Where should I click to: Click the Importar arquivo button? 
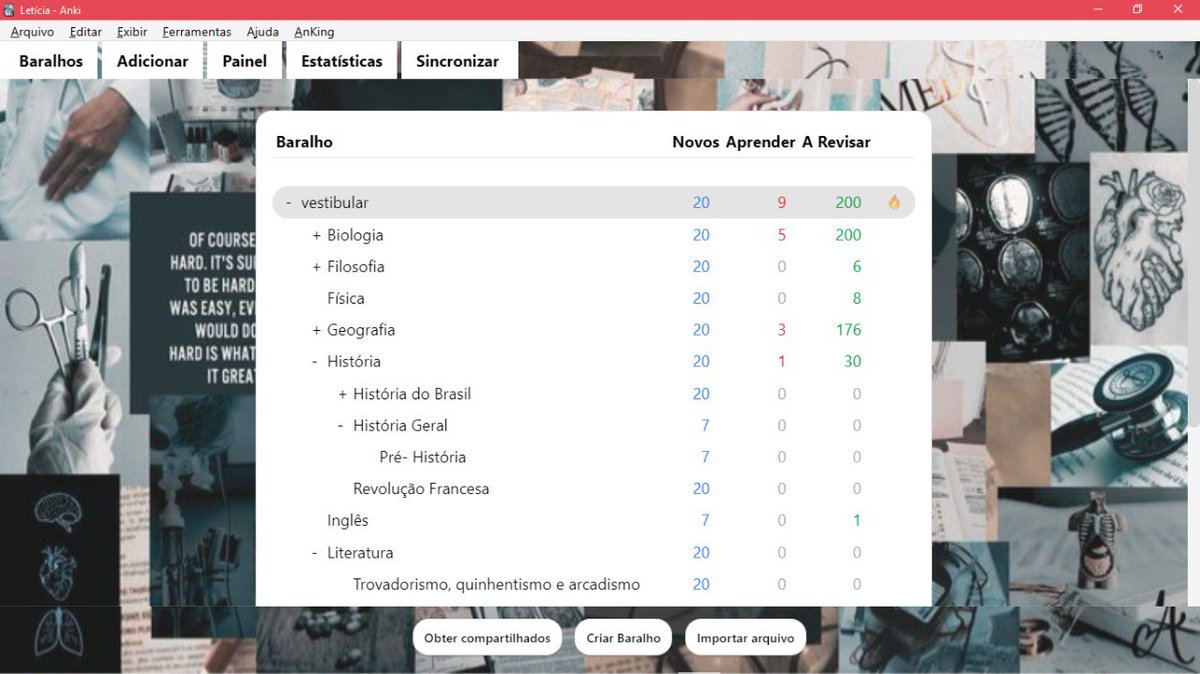pyautogui.click(x=745, y=638)
